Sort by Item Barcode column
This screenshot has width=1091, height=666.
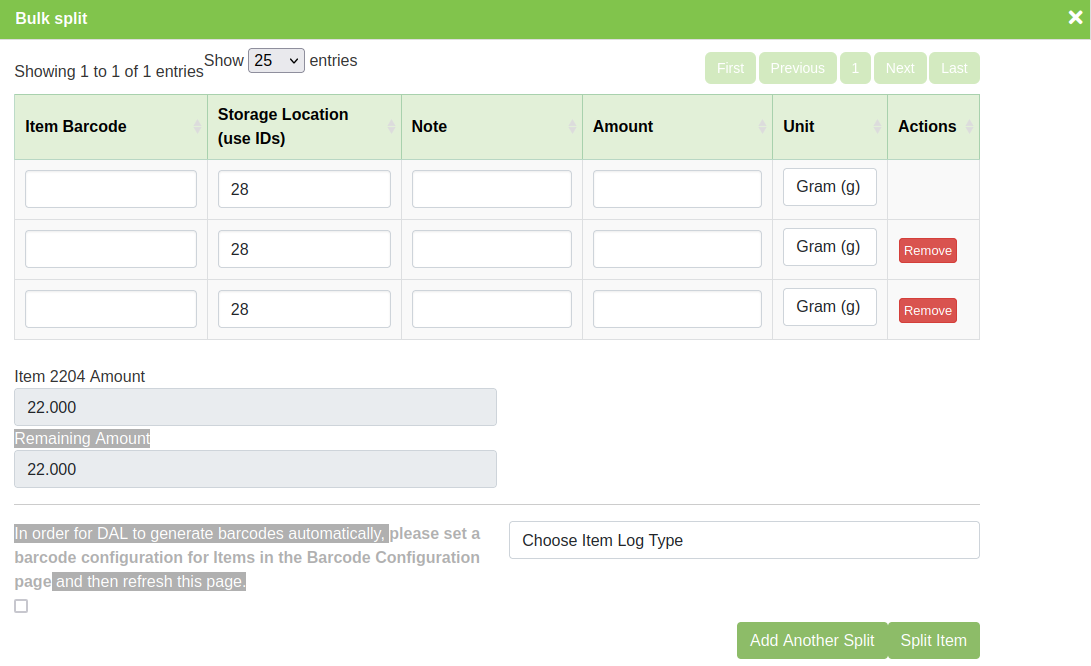tap(110, 127)
